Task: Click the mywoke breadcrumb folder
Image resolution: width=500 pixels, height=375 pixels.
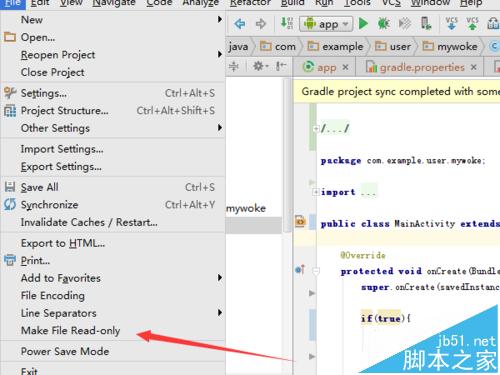Action: pos(450,46)
